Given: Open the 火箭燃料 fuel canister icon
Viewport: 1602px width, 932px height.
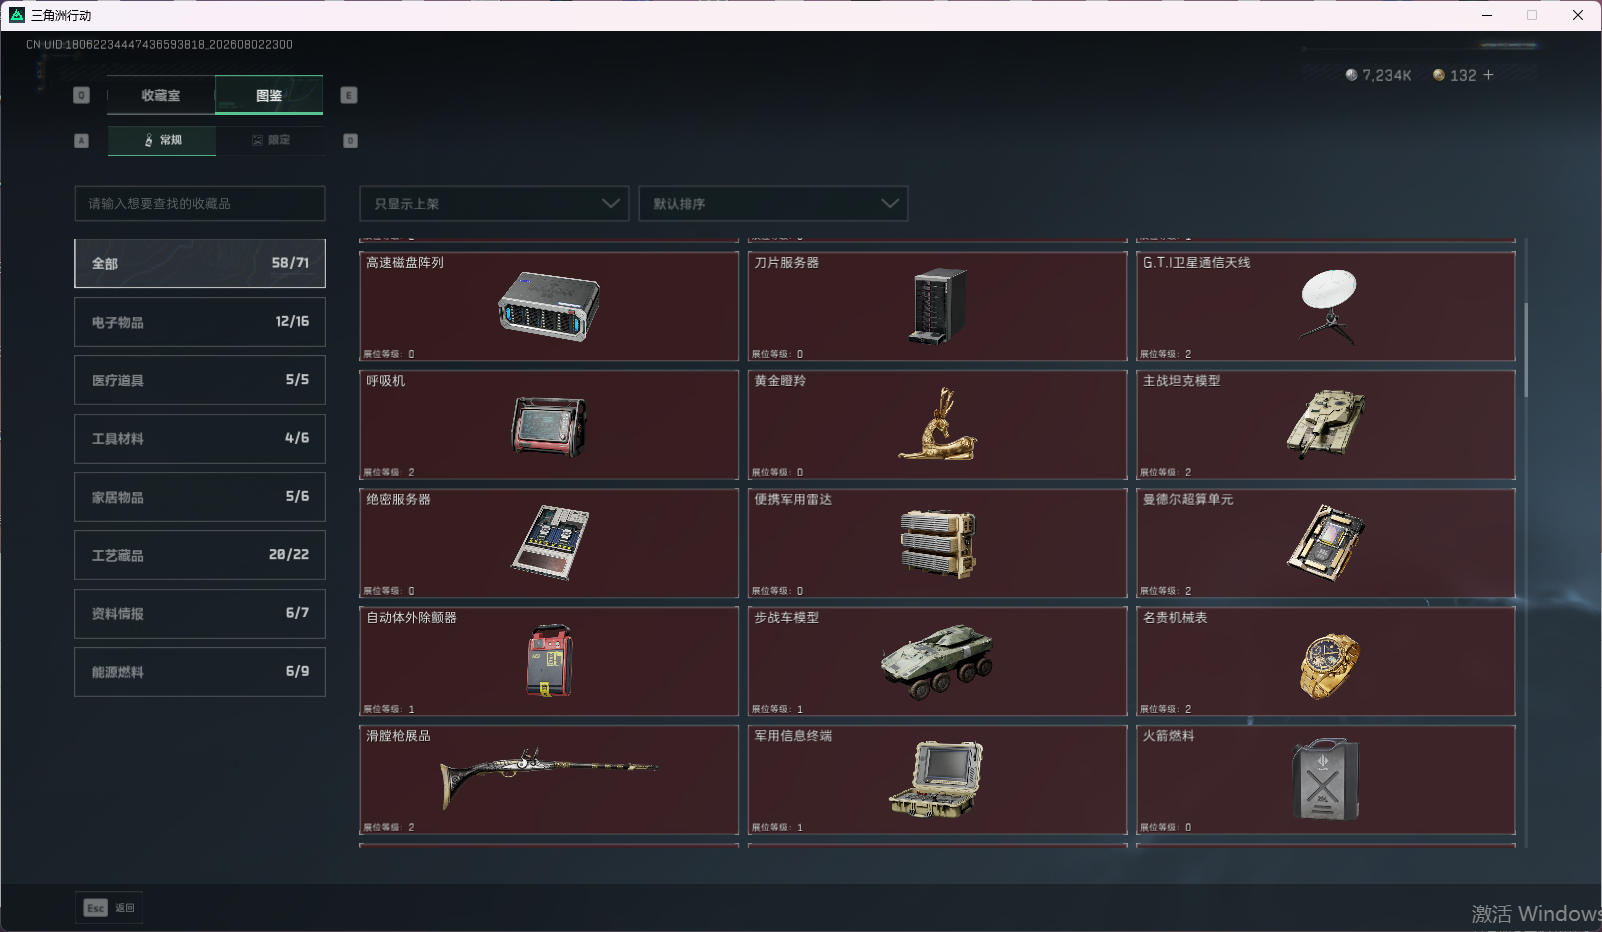Looking at the screenshot, I should (1325, 780).
